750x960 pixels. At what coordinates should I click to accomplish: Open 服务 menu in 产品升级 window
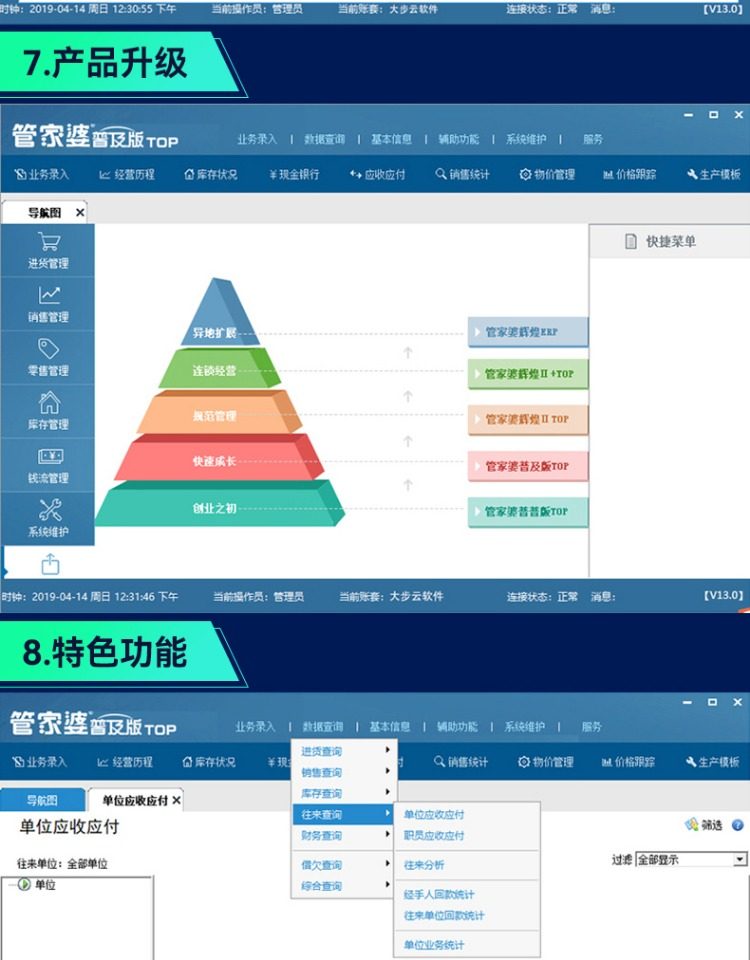(x=593, y=140)
